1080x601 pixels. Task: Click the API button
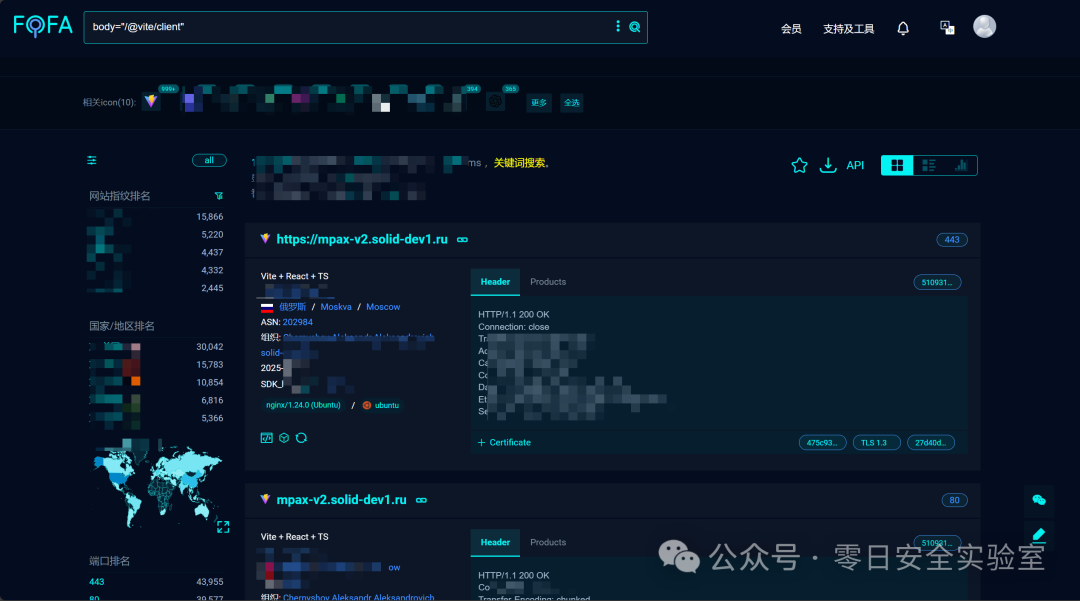(x=855, y=165)
